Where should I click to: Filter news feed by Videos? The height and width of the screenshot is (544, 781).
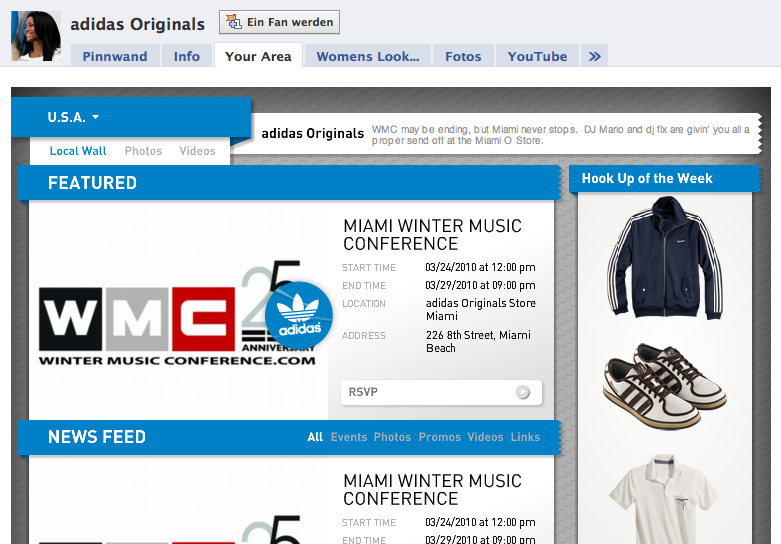pos(485,437)
